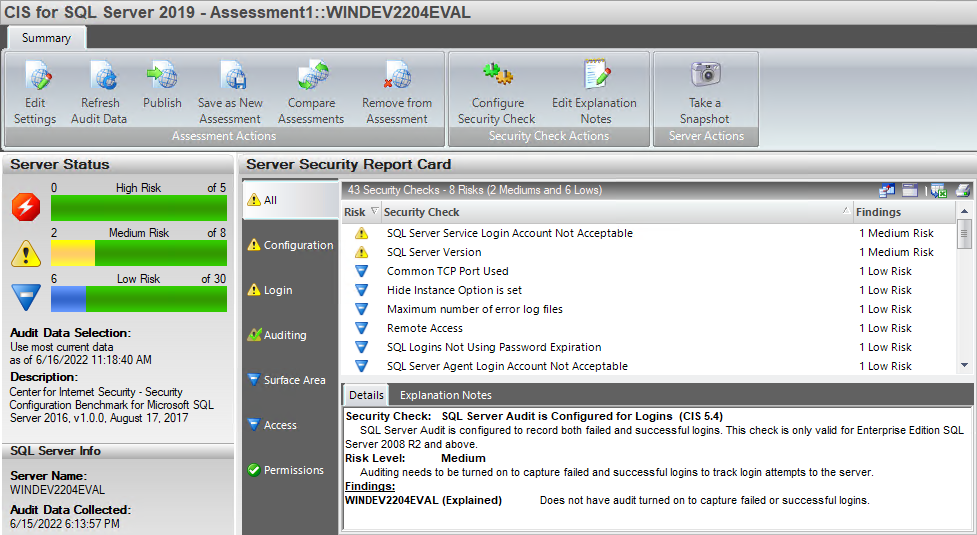Select the SQL Server Version row

(434, 252)
